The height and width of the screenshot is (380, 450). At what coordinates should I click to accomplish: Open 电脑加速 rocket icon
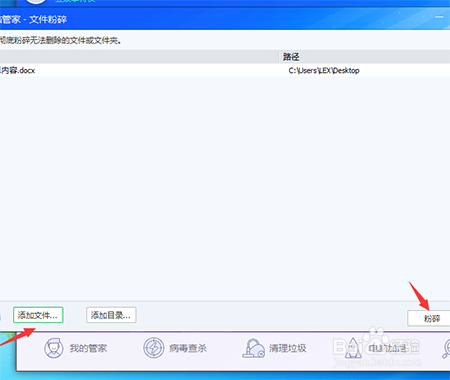353,348
